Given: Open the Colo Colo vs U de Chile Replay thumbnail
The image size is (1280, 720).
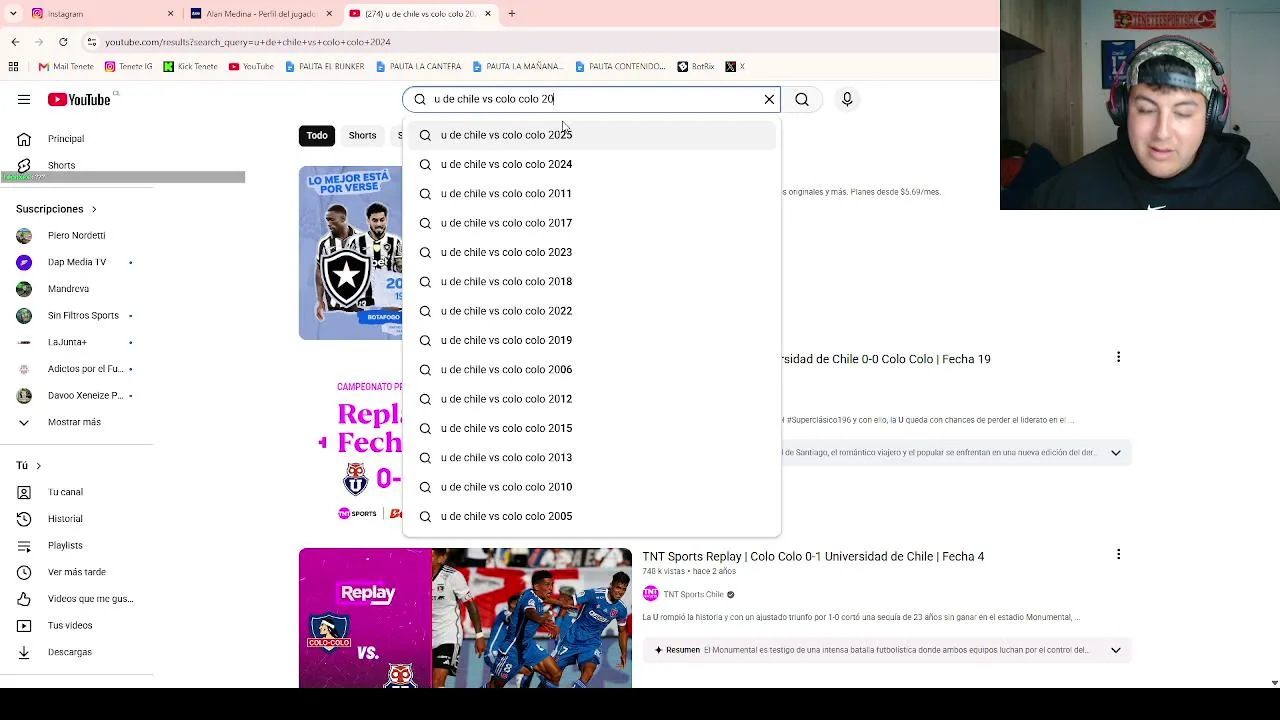Looking at the screenshot, I should tap(465, 618).
